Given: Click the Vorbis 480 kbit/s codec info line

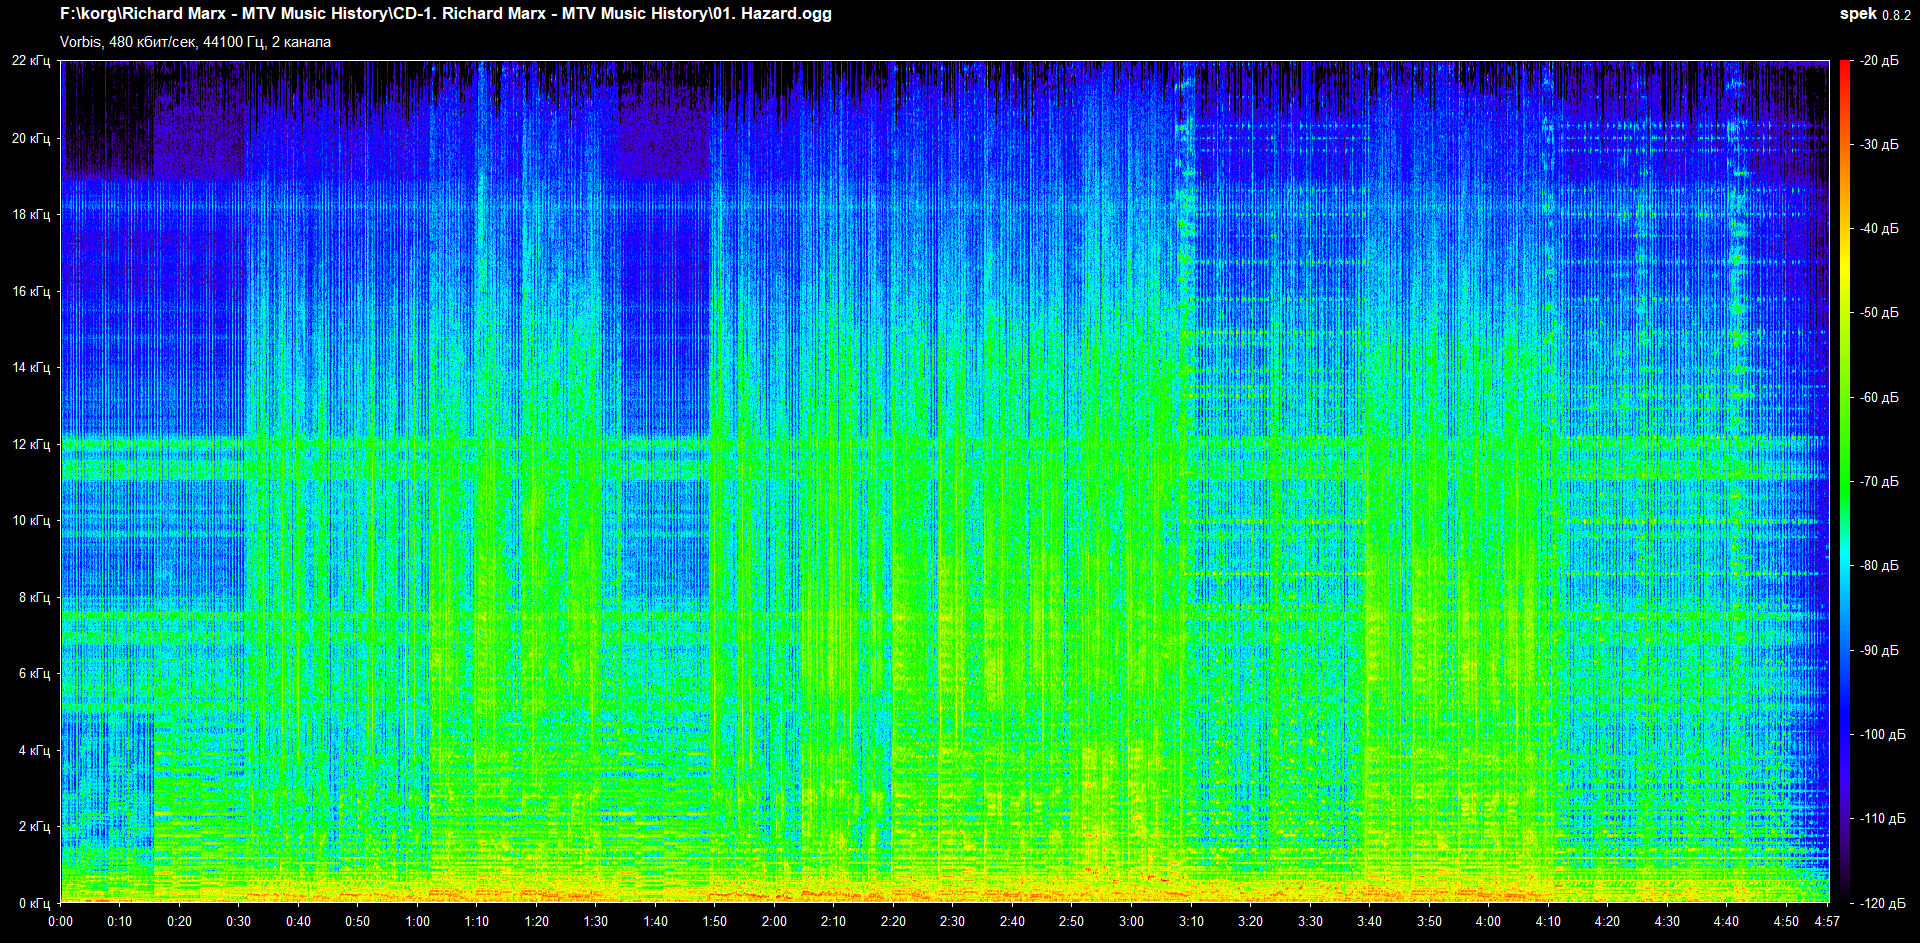Looking at the screenshot, I should pyautogui.click(x=195, y=42).
